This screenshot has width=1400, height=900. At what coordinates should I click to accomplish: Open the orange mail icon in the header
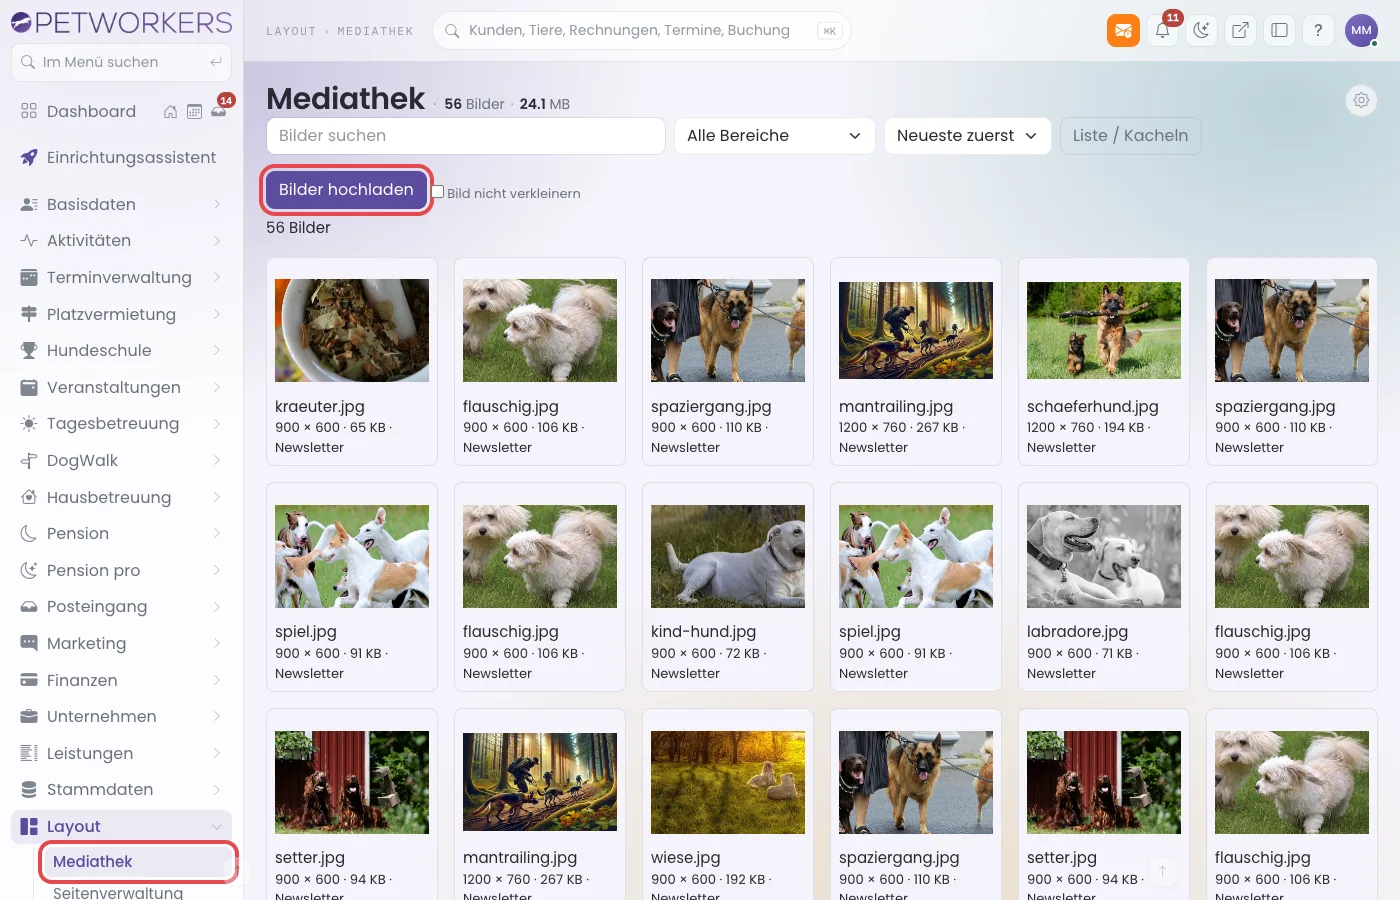coord(1123,30)
